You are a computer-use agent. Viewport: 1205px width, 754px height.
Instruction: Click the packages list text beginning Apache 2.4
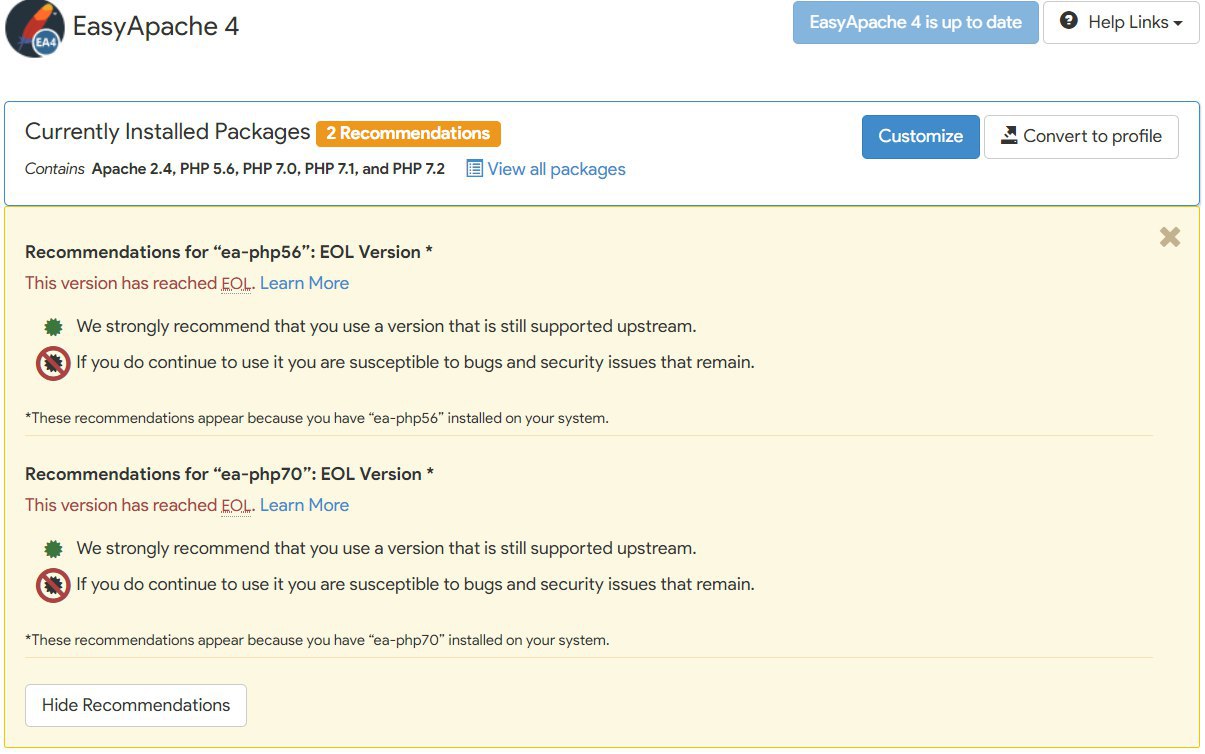coord(268,169)
